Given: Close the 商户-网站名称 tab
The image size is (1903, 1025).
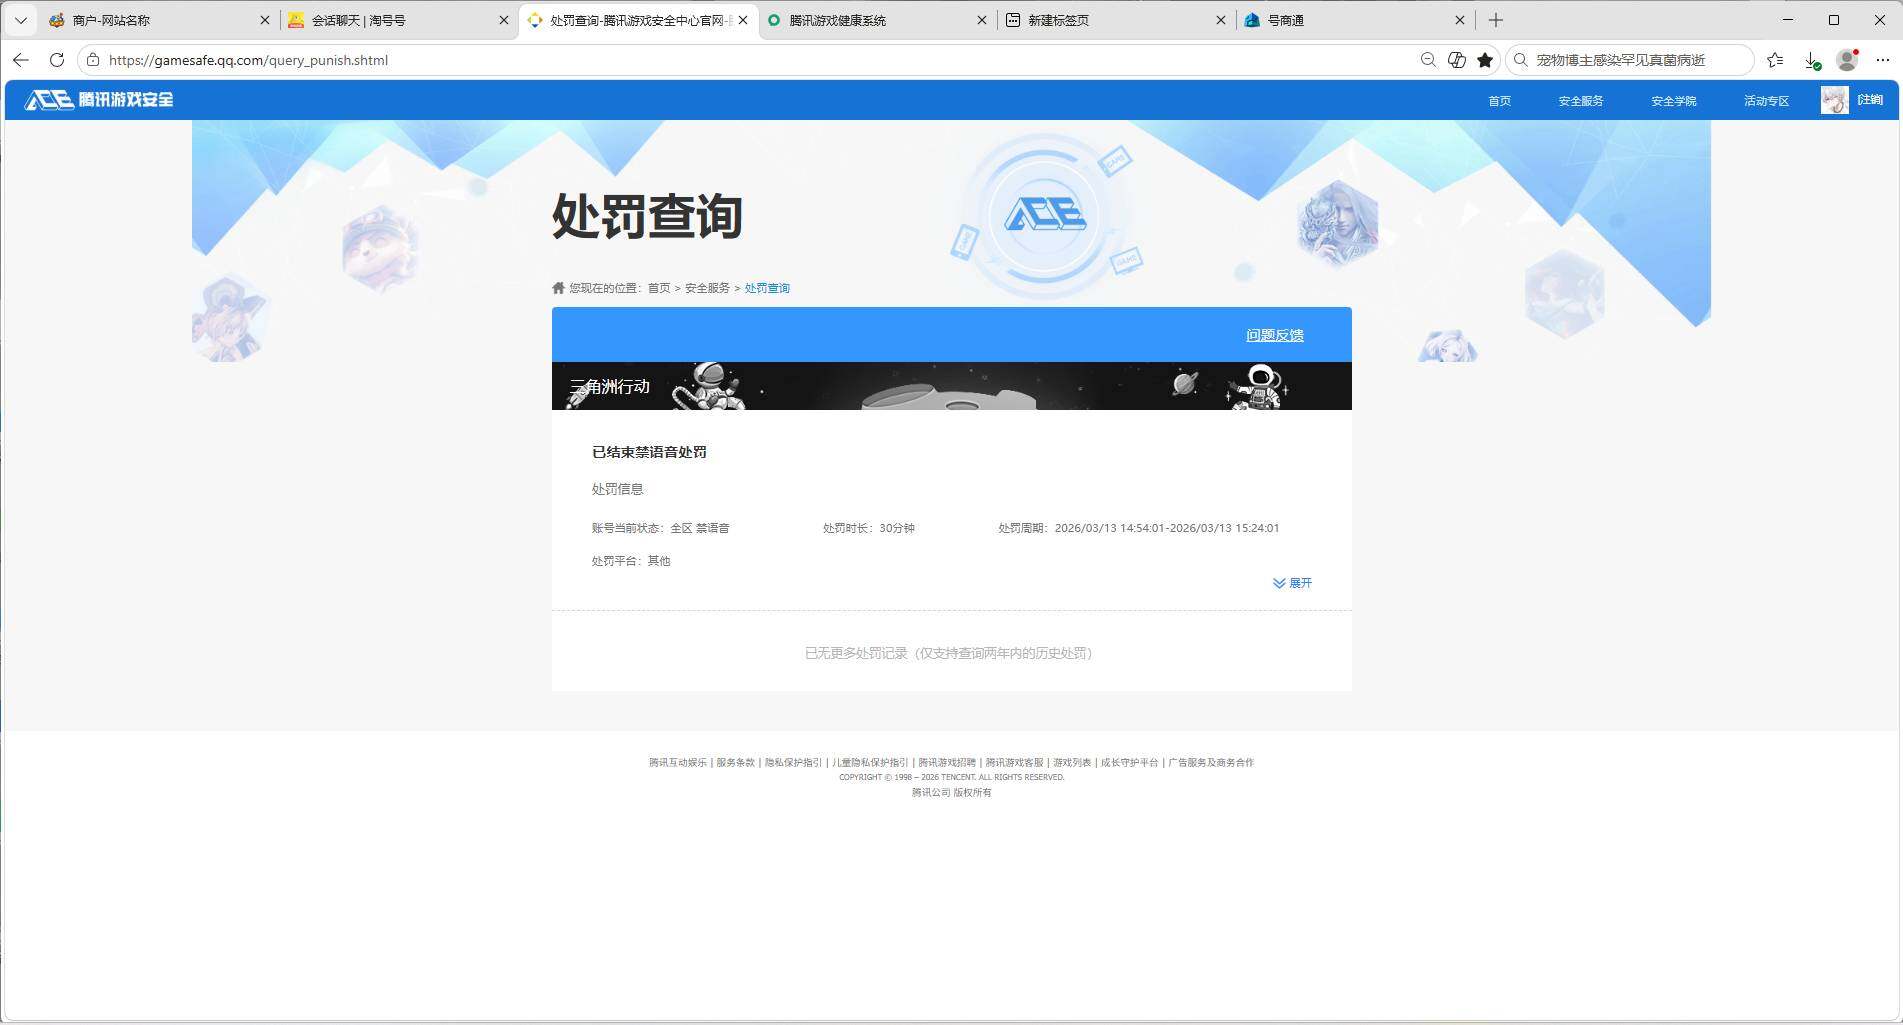Looking at the screenshot, I should (x=265, y=20).
